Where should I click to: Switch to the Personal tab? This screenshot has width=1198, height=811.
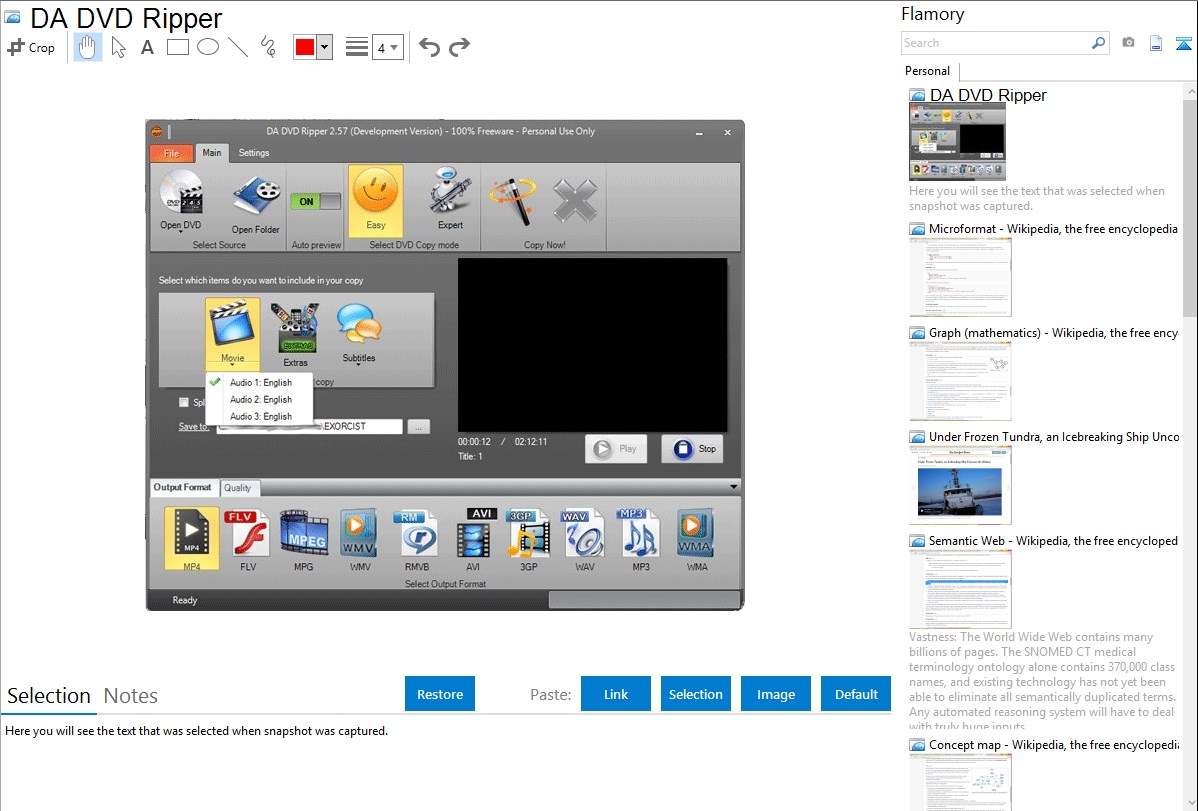928,71
